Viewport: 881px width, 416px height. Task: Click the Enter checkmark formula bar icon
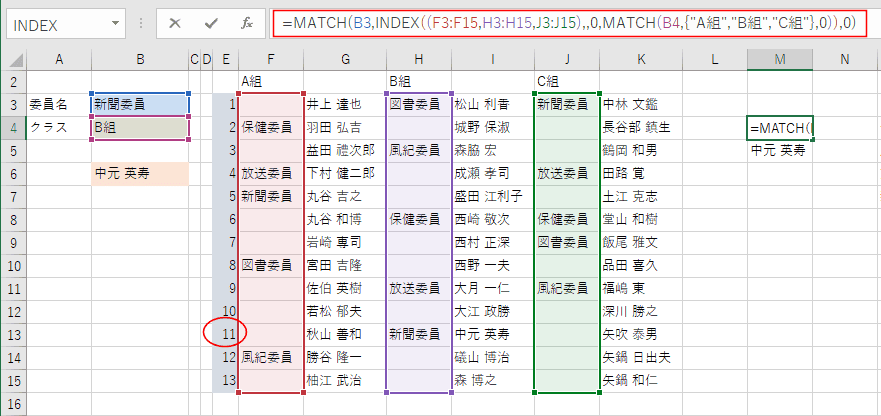coord(211,23)
